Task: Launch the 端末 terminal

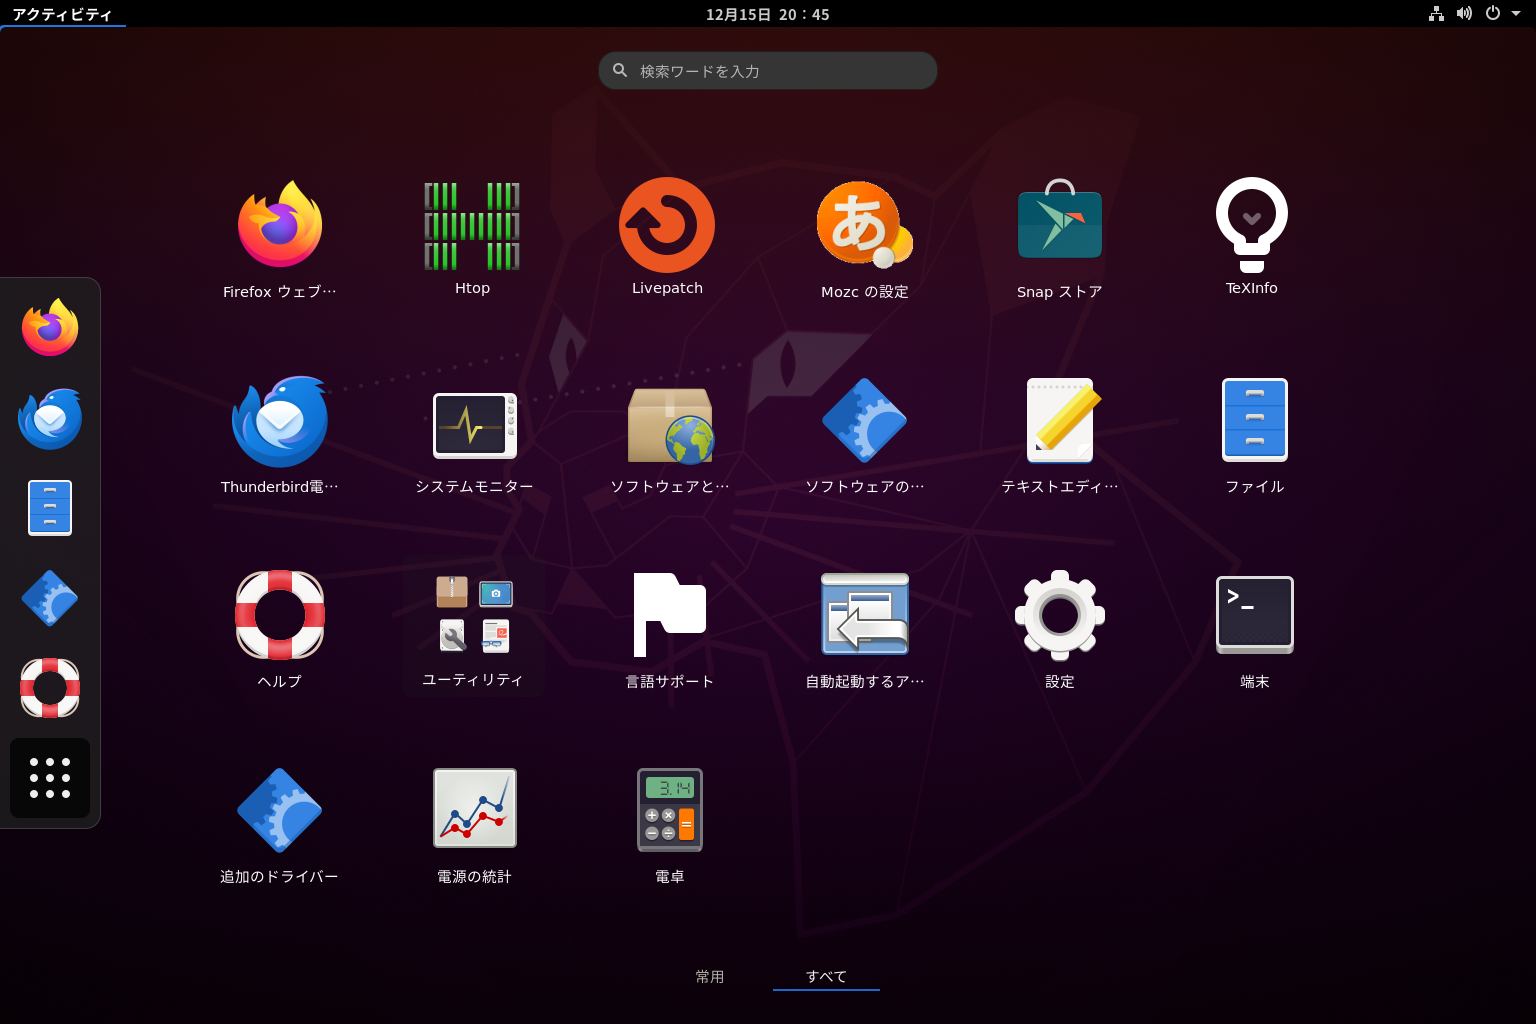Action: pyautogui.click(x=1255, y=615)
